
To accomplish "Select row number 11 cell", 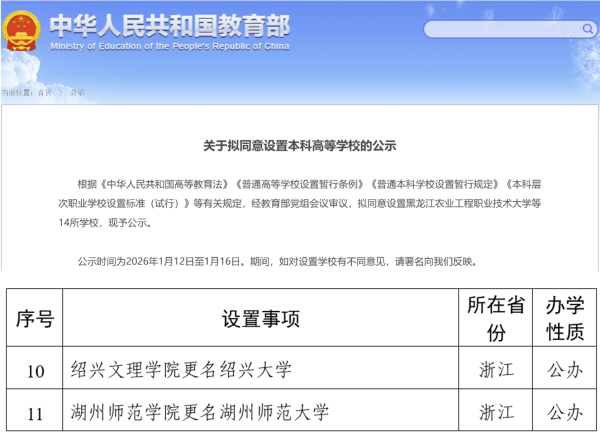I will (35, 412).
